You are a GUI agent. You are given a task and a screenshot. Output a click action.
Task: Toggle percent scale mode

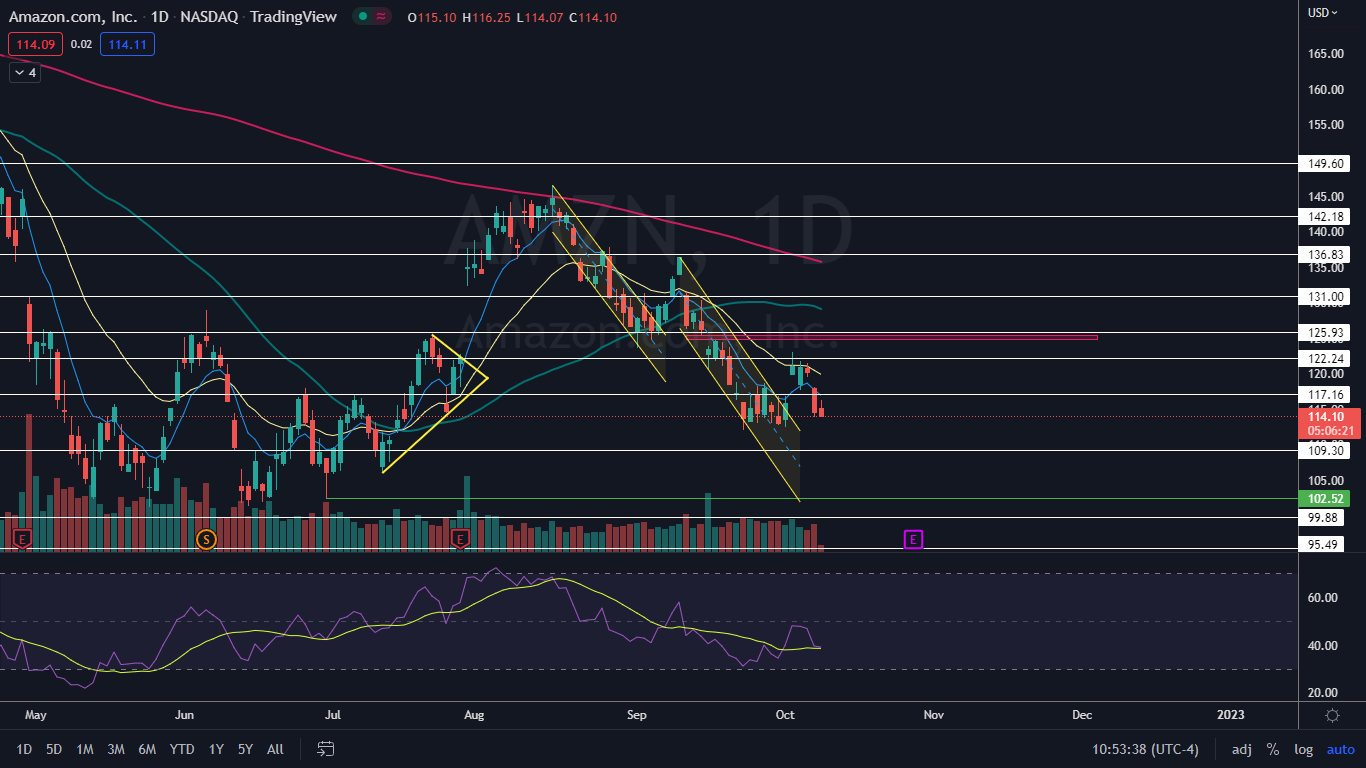[1272, 749]
